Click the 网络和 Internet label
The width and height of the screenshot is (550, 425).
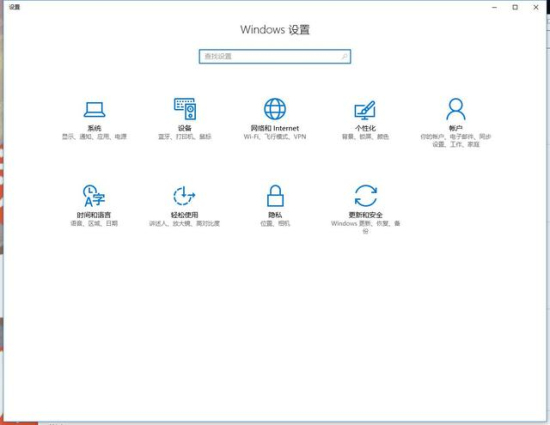coord(275,128)
